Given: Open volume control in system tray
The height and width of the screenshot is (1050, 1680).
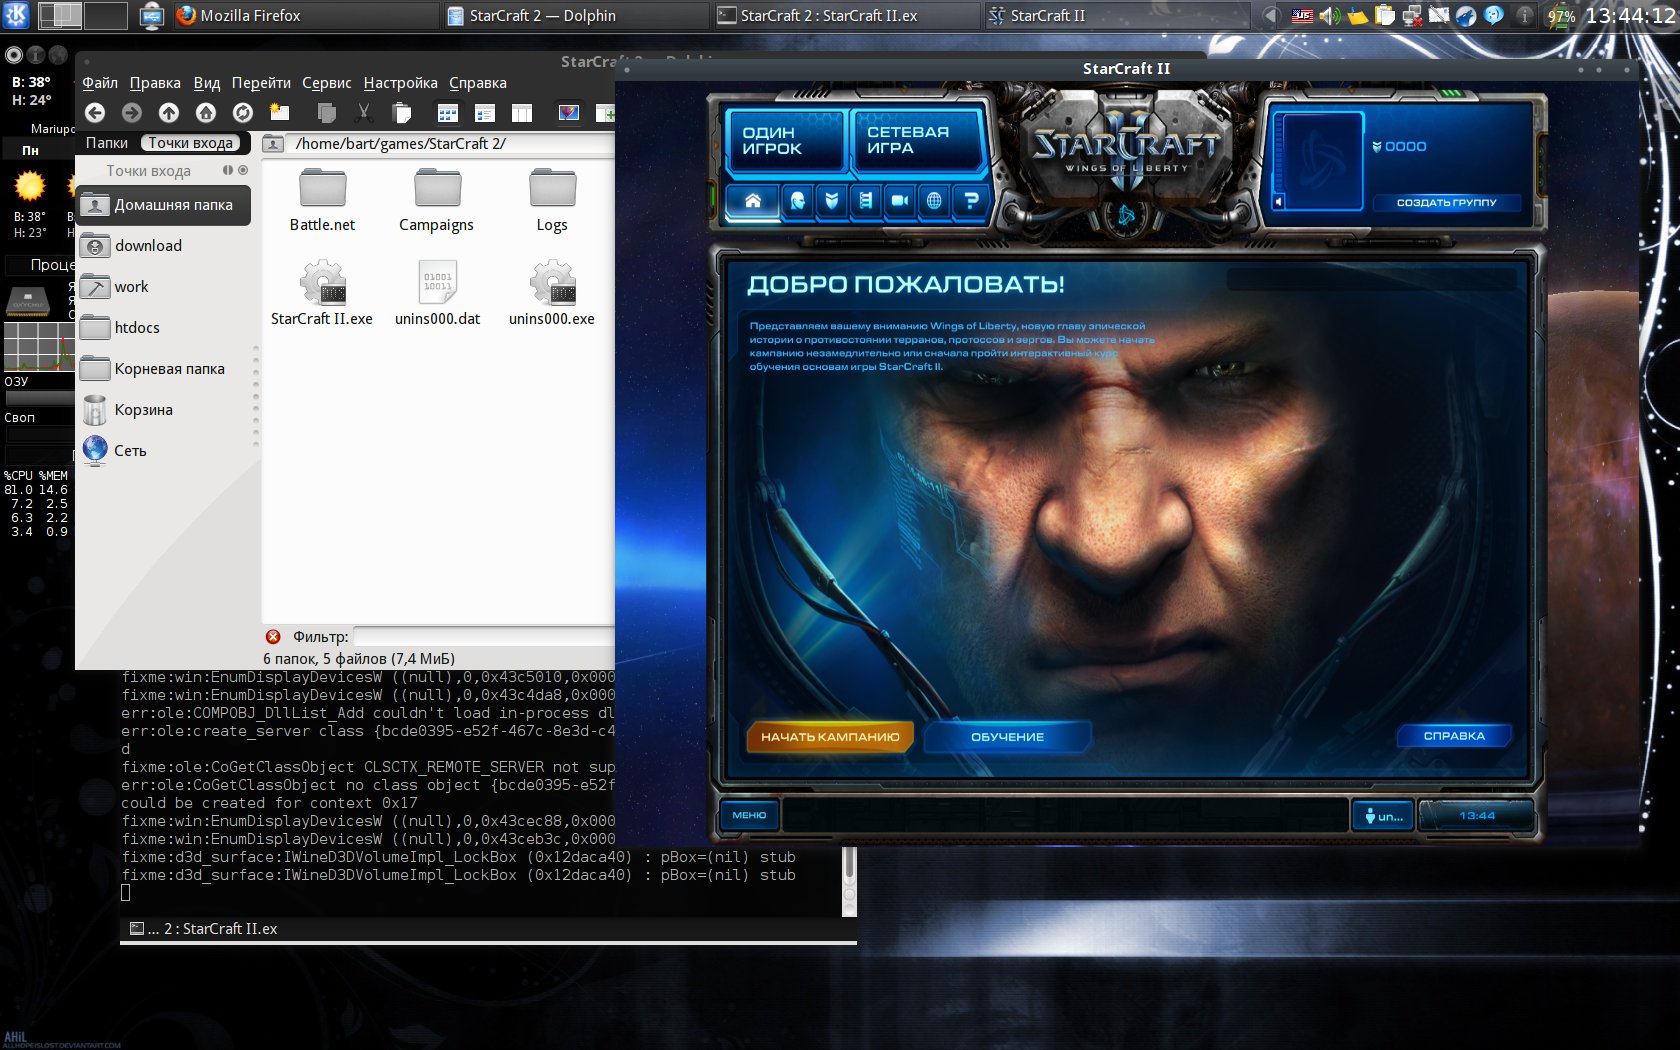Looking at the screenshot, I should coord(1331,16).
